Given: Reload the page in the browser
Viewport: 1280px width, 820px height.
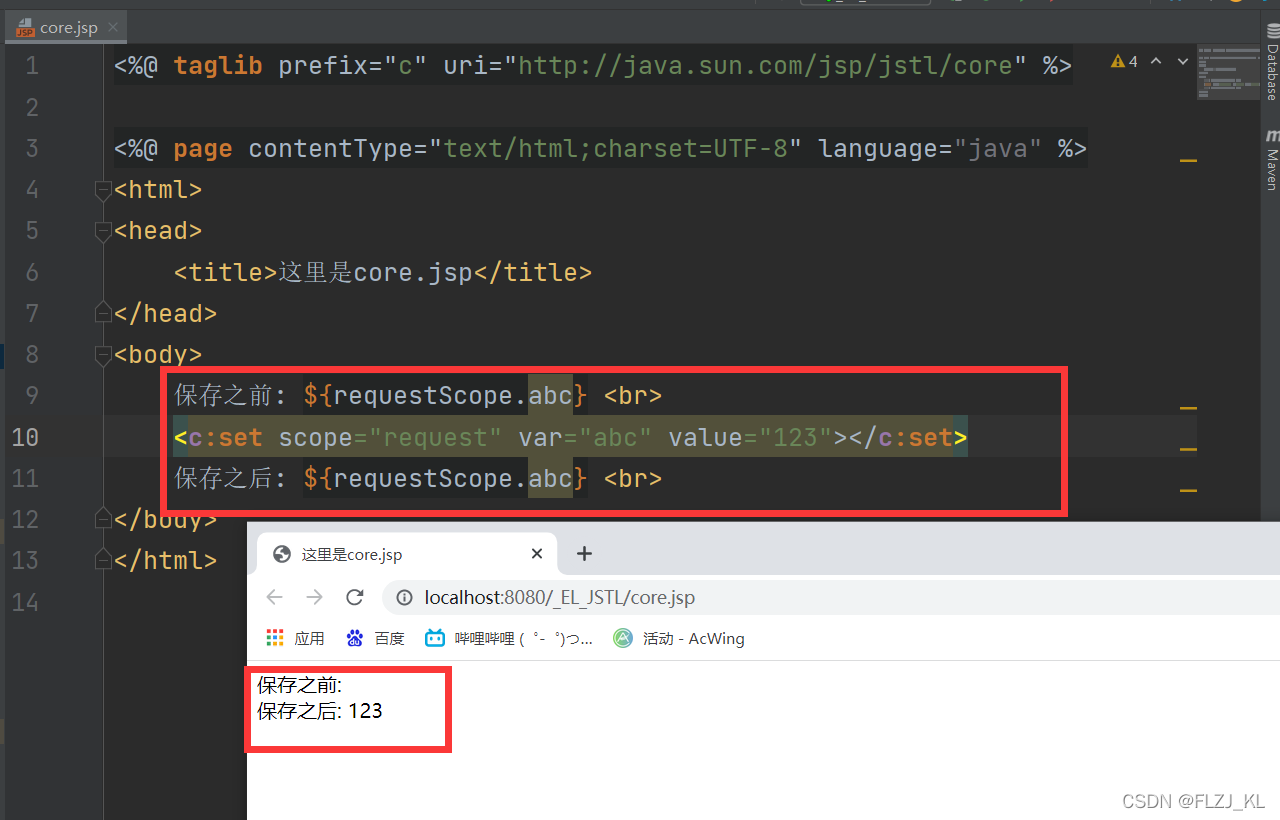Looking at the screenshot, I should click(x=354, y=598).
